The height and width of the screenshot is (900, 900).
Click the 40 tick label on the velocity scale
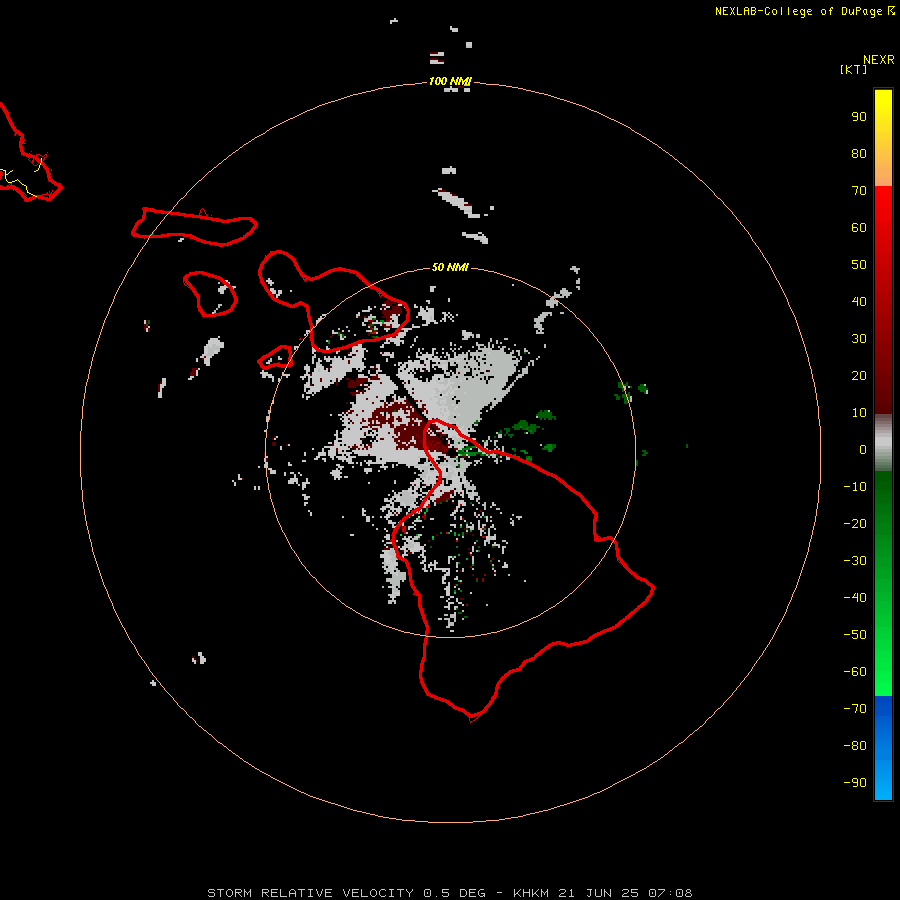click(x=859, y=302)
